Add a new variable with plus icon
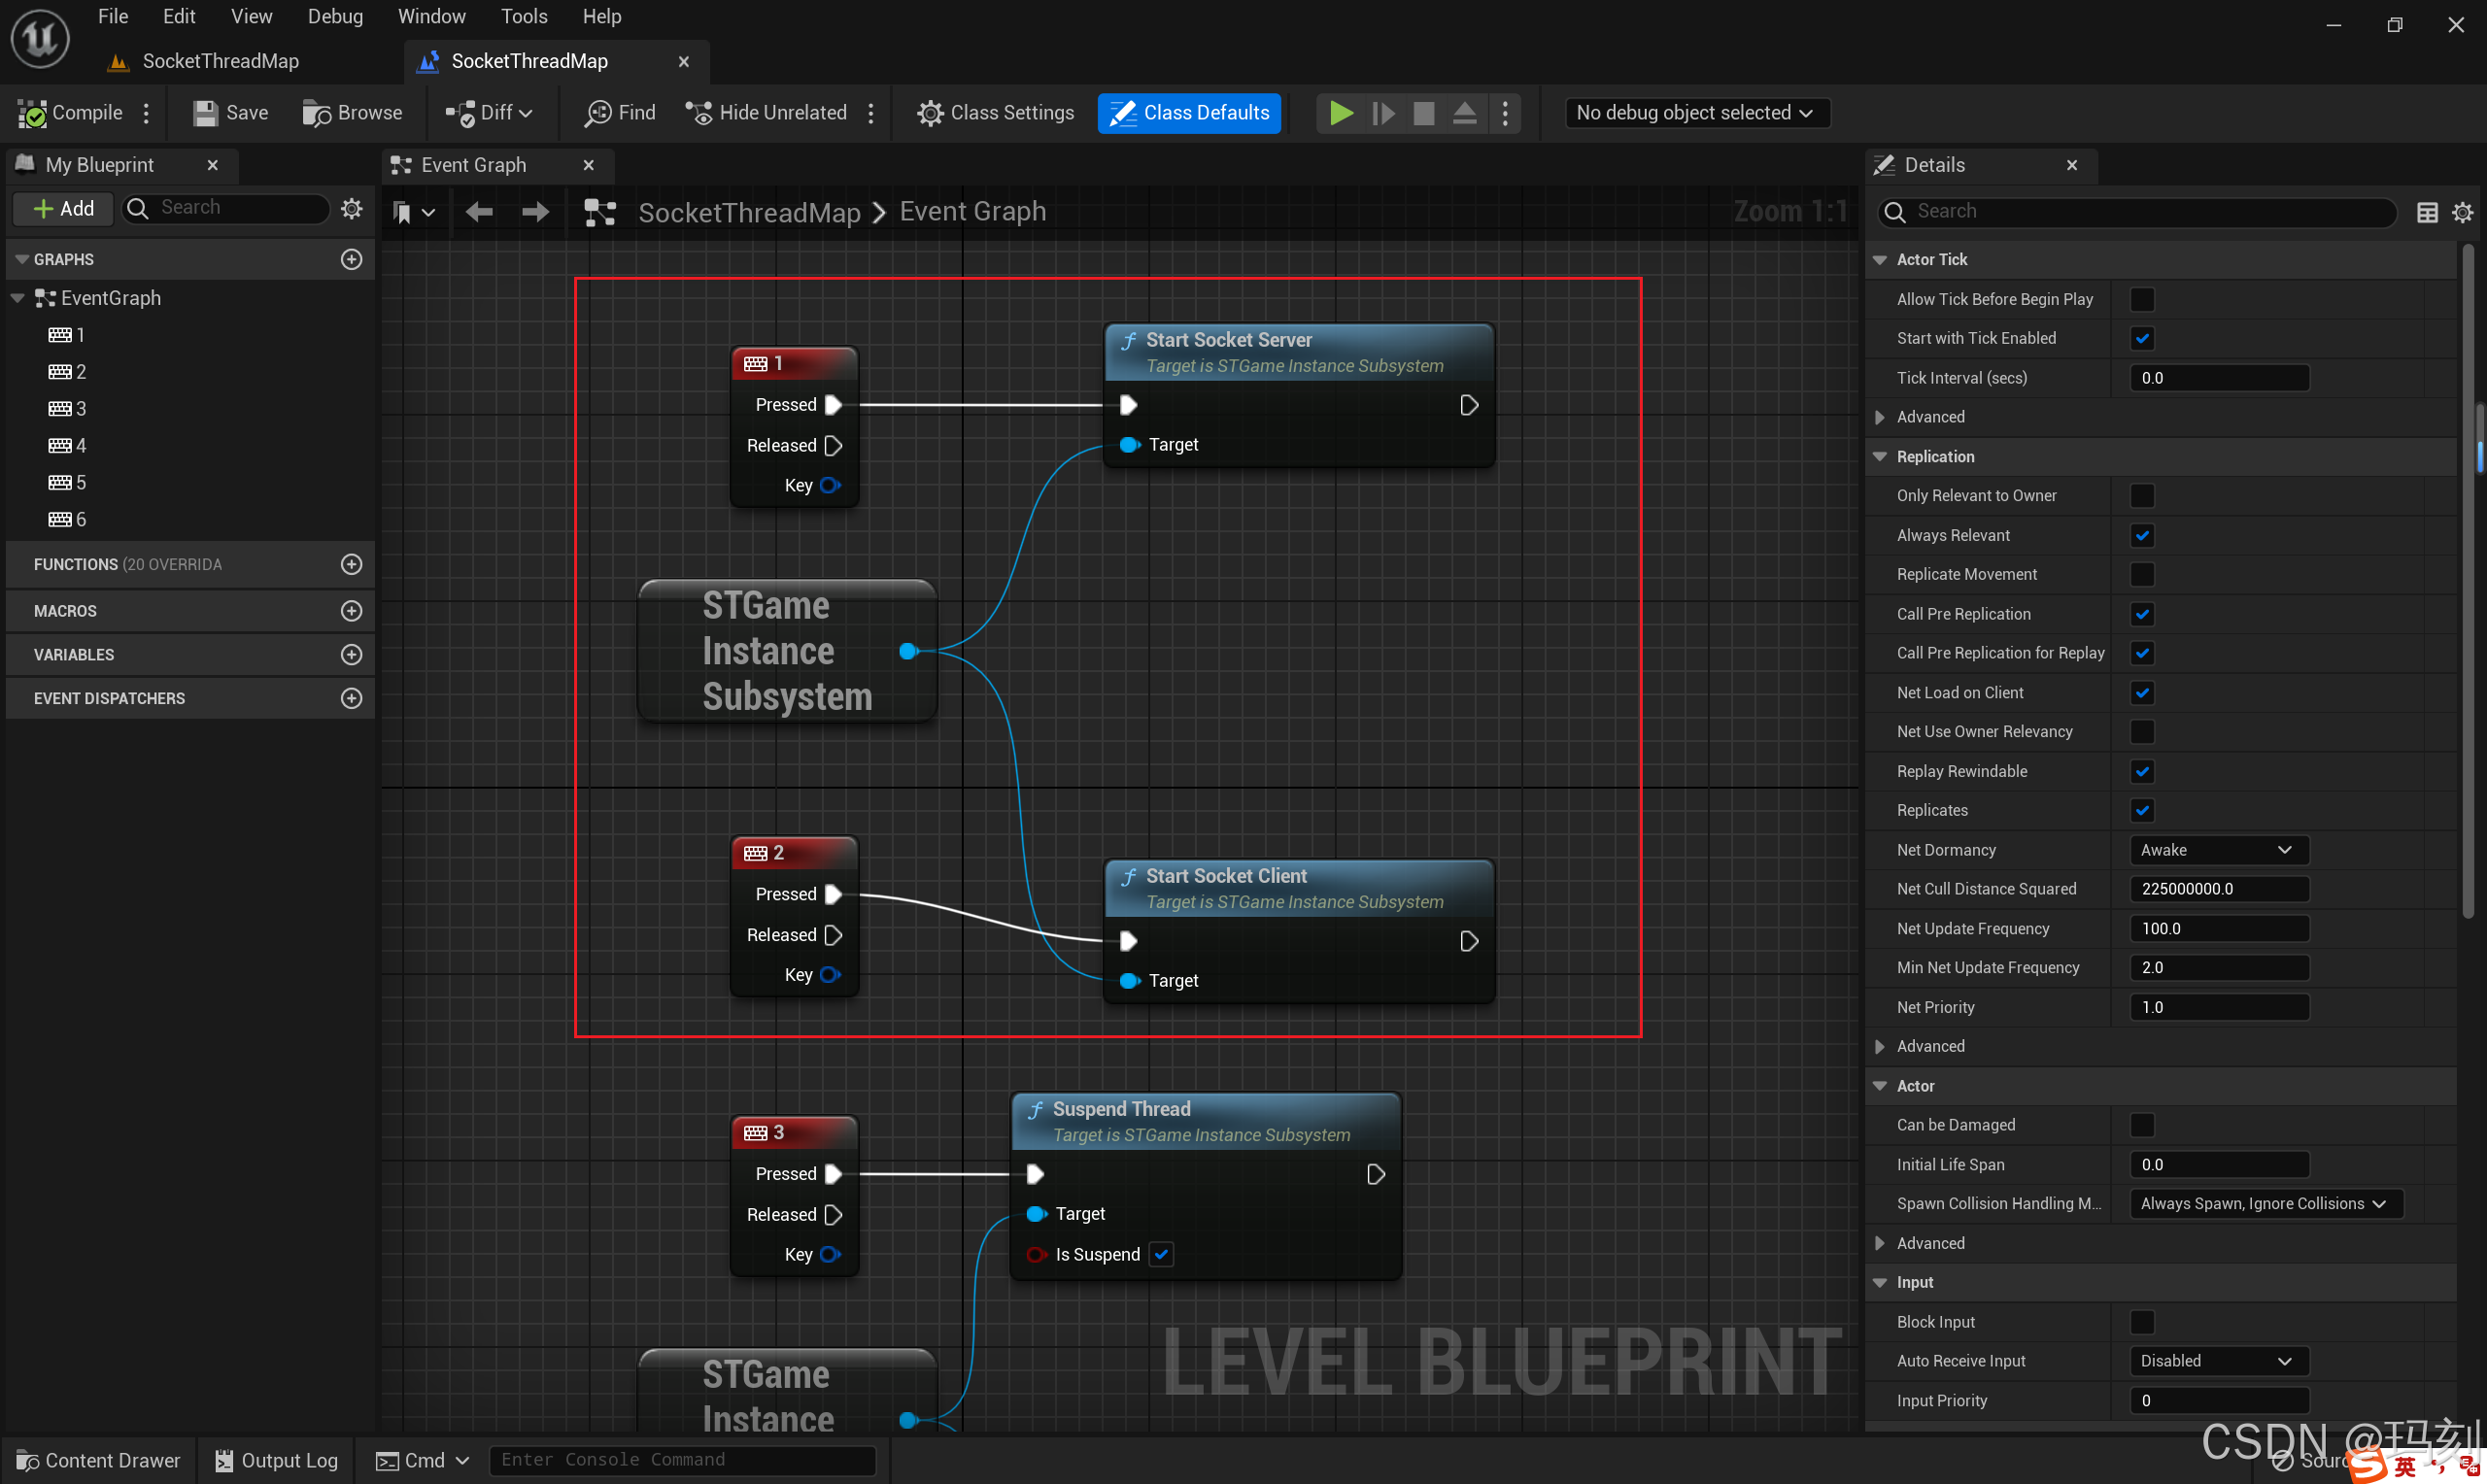Viewport: 2487px width, 1484px height. click(351, 654)
